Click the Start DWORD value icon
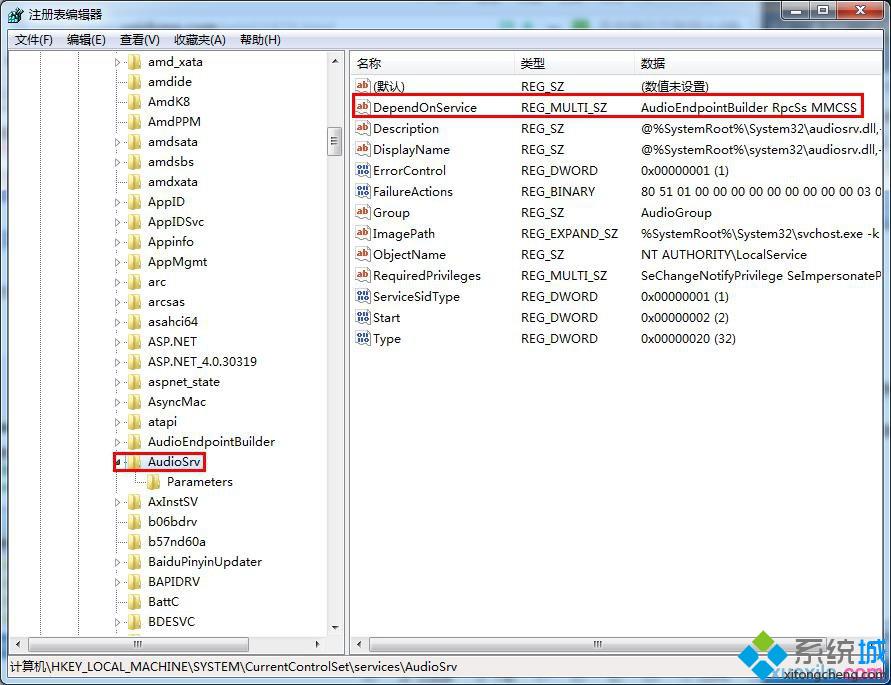This screenshot has width=891, height=685. 363,317
